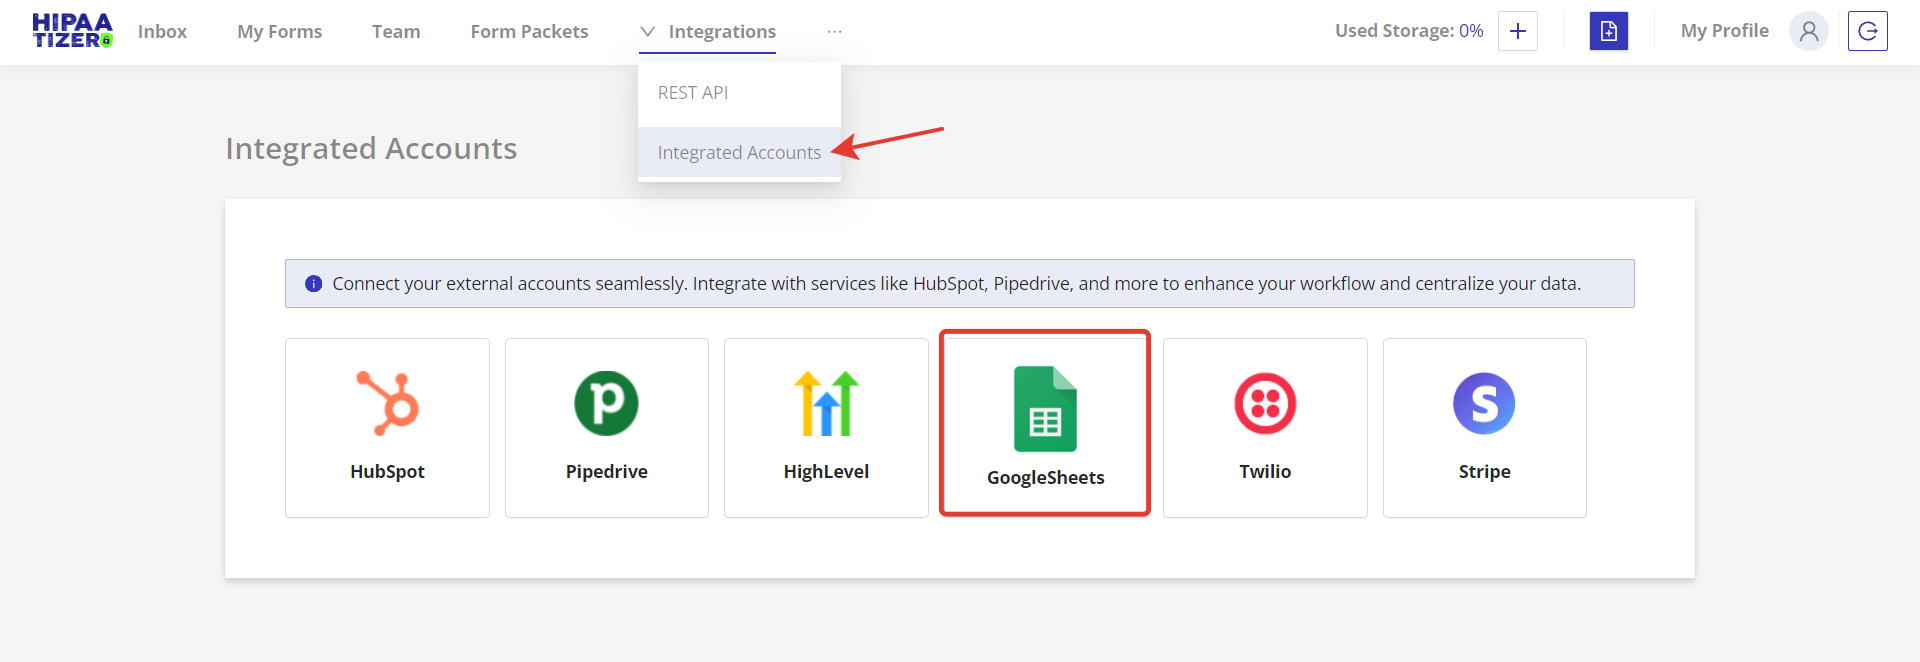Click the Integrated Accounts page heading
The height and width of the screenshot is (662, 1920).
click(x=371, y=148)
